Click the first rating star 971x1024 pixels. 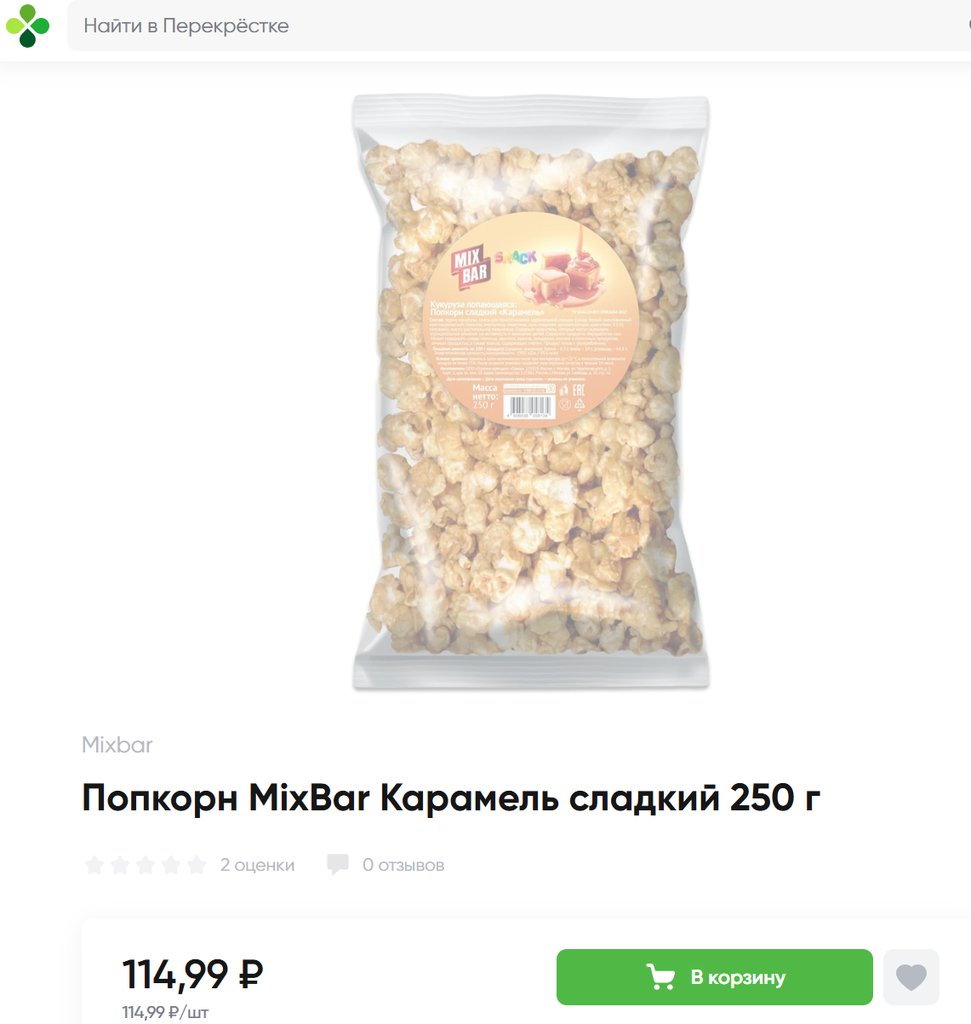click(95, 865)
